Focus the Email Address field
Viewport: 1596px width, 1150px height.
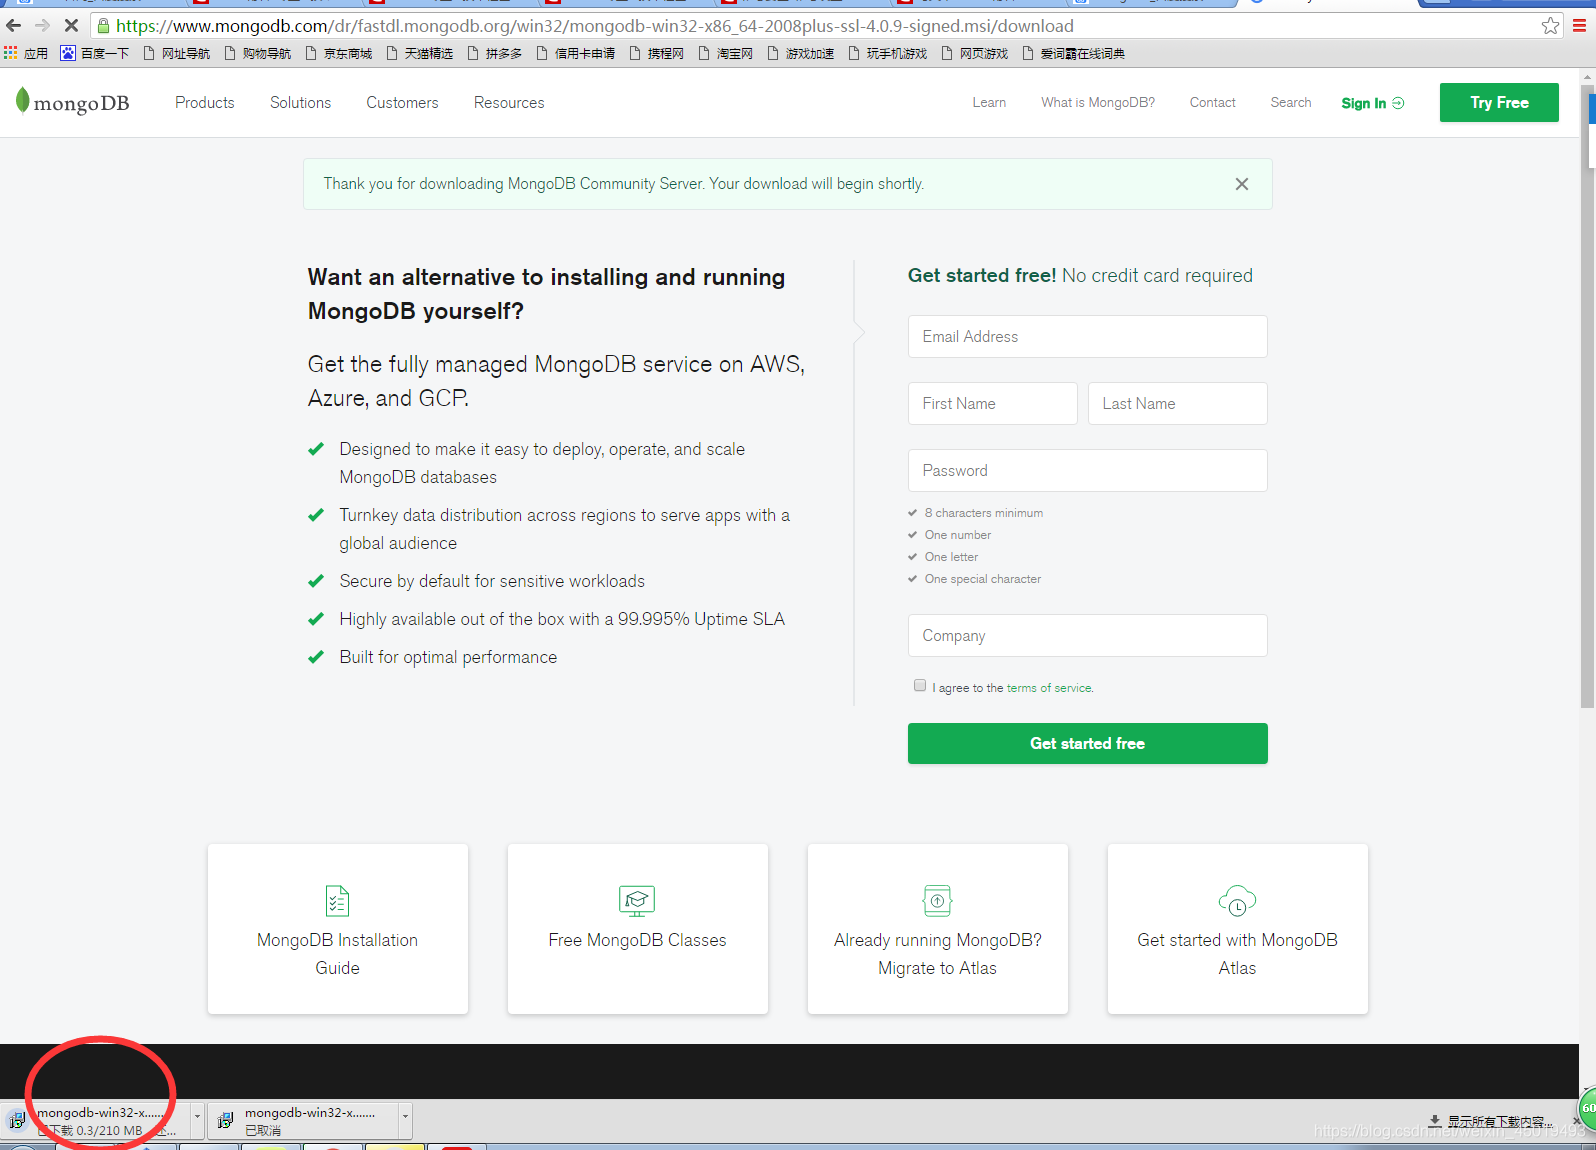click(1087, 337)
